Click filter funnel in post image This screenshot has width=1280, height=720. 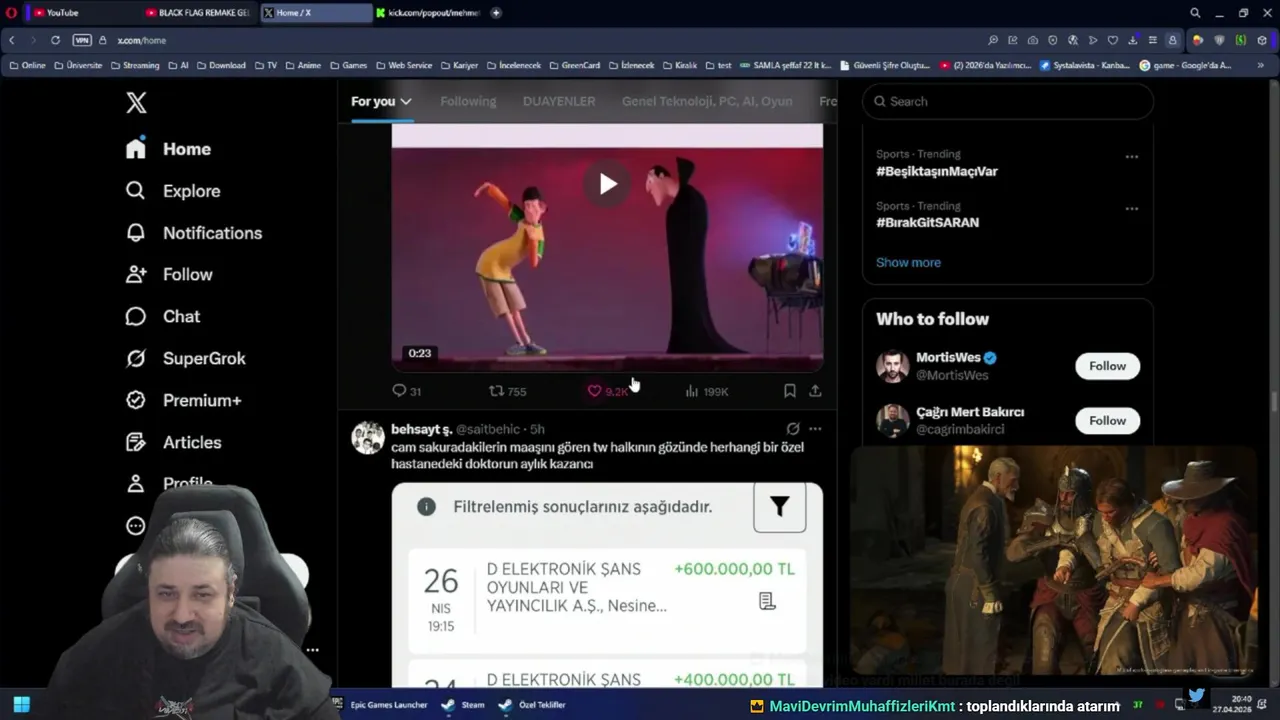[x=779, y=507]
